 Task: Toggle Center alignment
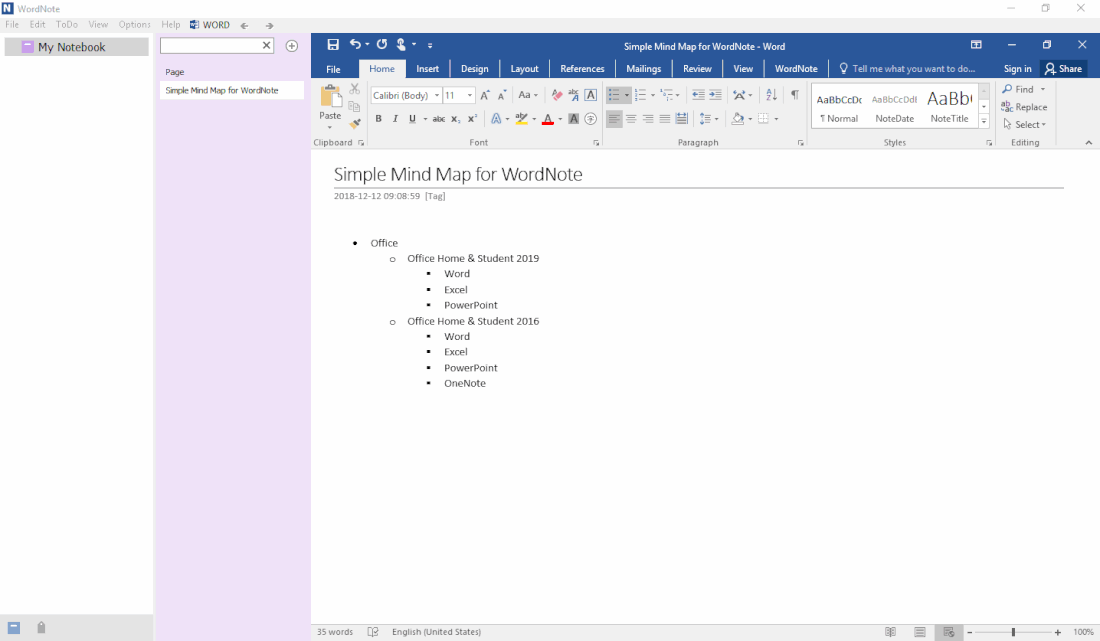tap(631, 119)
